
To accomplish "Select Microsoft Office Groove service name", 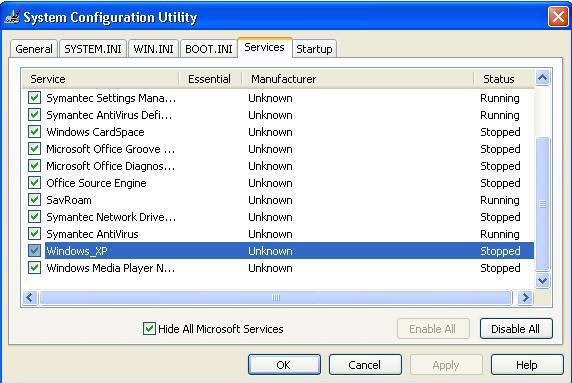I will pos(111,149).
